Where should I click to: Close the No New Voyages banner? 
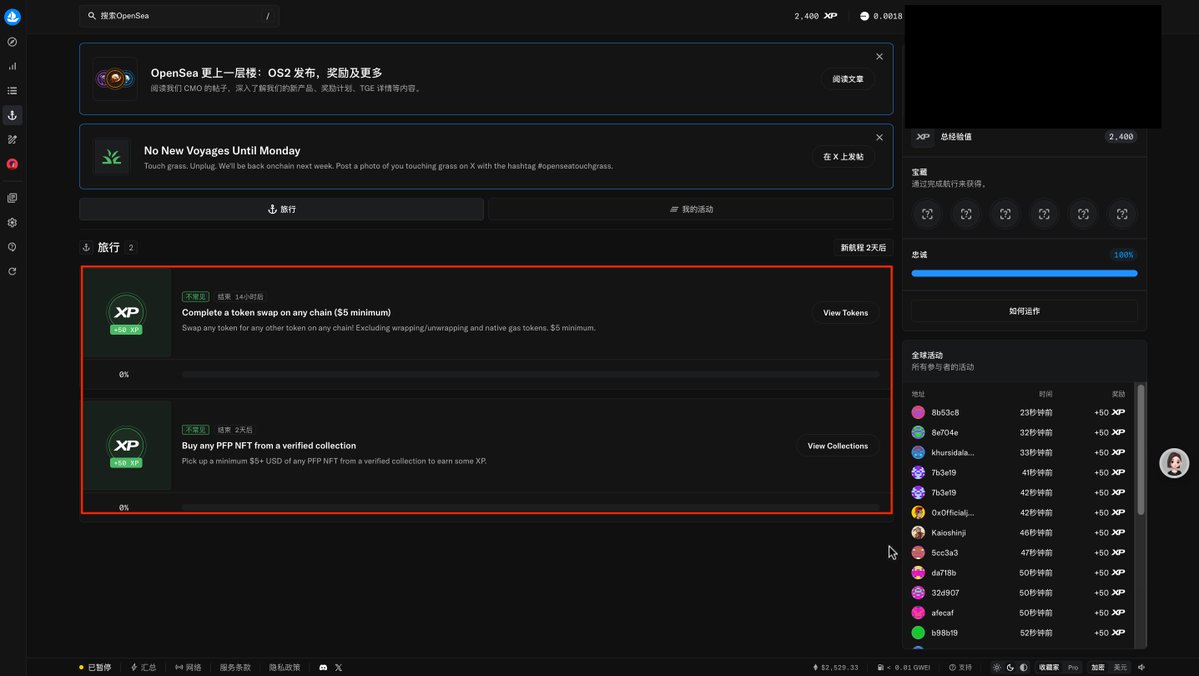(879, 138)
